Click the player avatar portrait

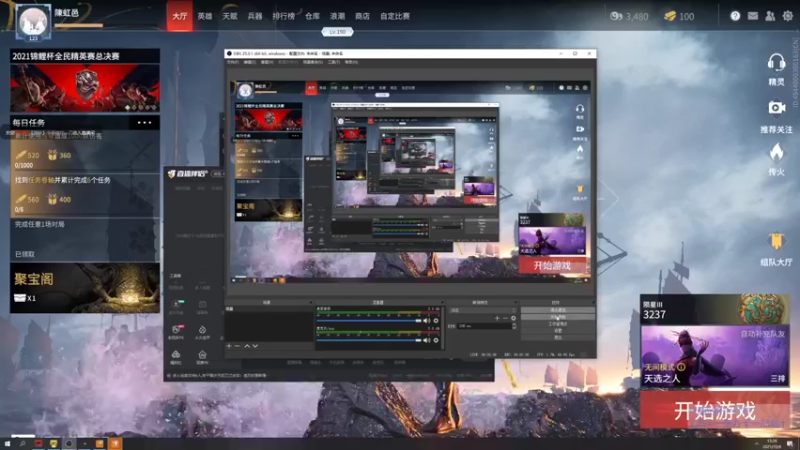(33, 21)
